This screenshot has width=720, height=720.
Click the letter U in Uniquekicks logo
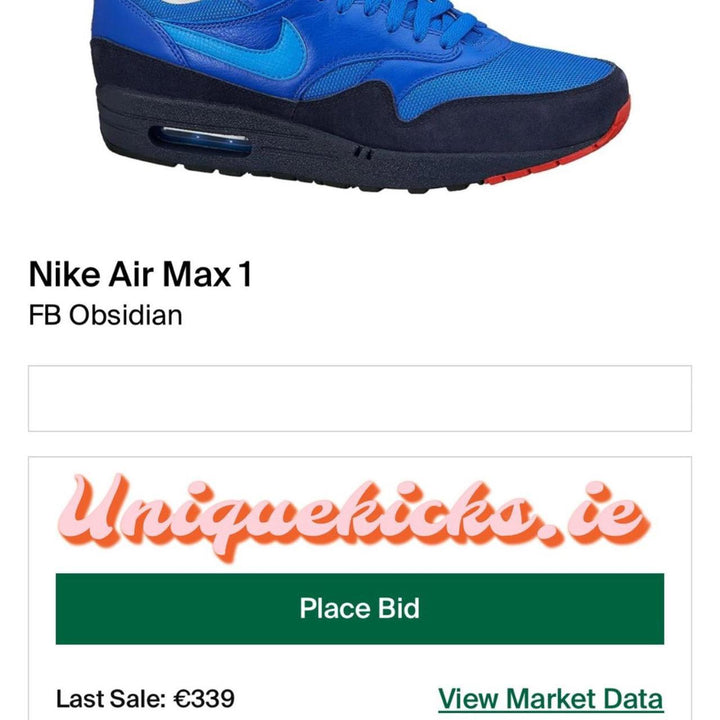94,510
